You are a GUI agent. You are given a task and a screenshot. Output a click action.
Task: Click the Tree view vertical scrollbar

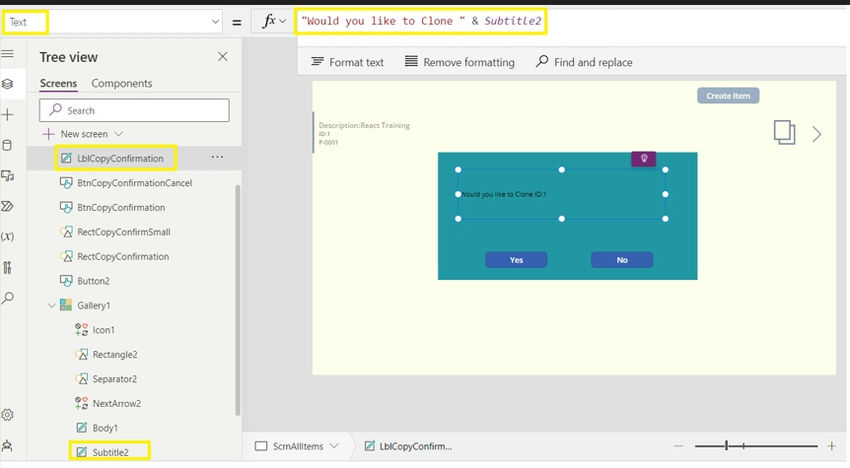pos(237,300)
